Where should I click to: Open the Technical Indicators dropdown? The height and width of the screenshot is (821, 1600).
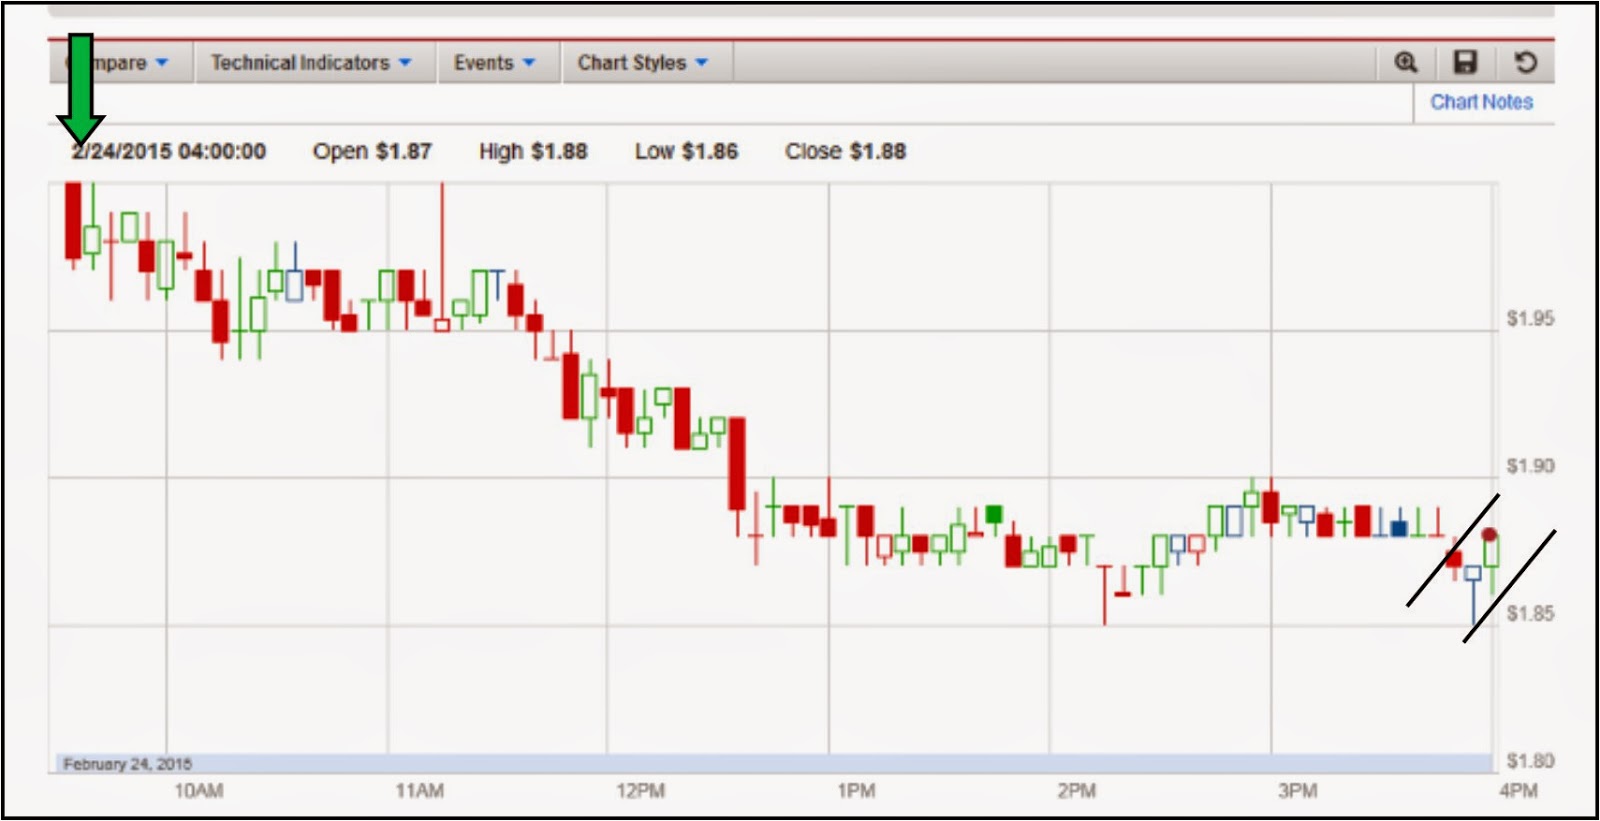311,63
